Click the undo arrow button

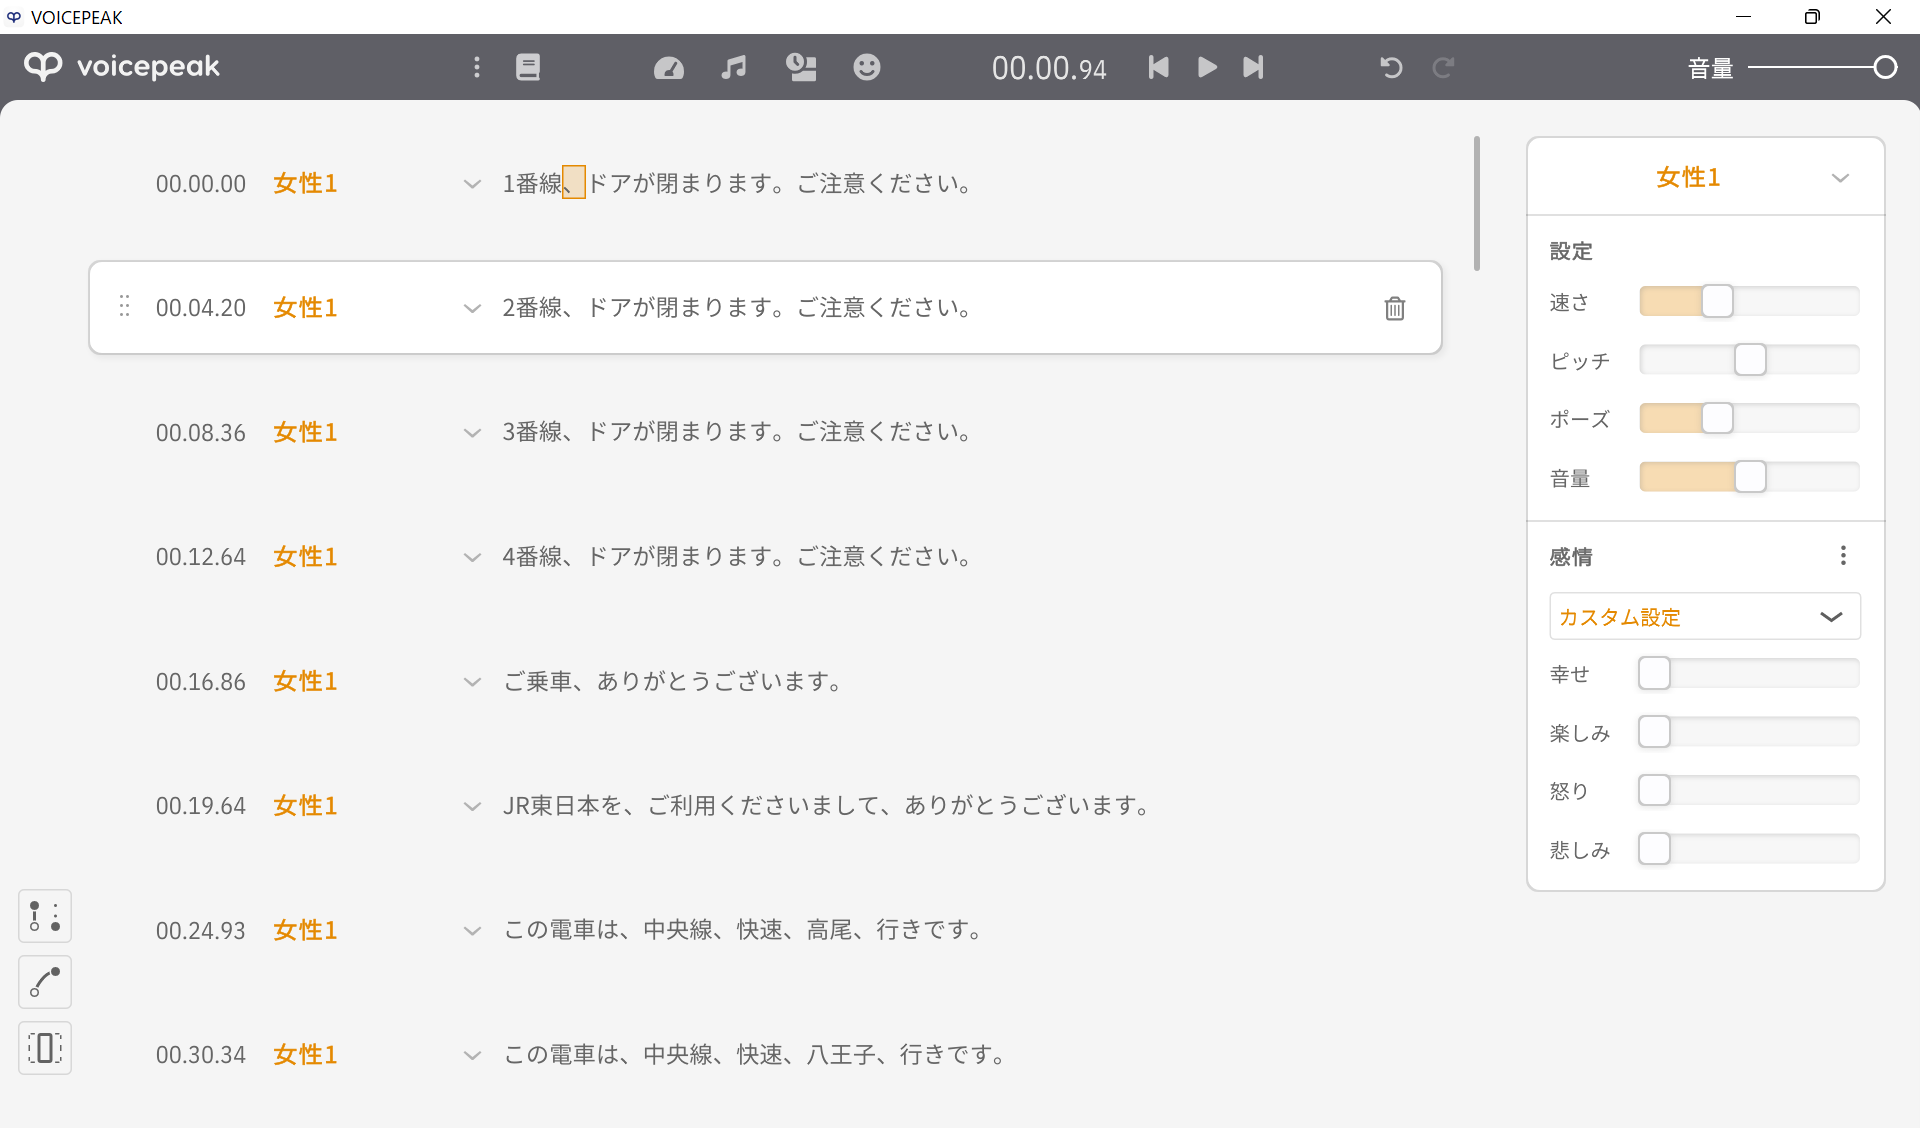click(1391, 67)
